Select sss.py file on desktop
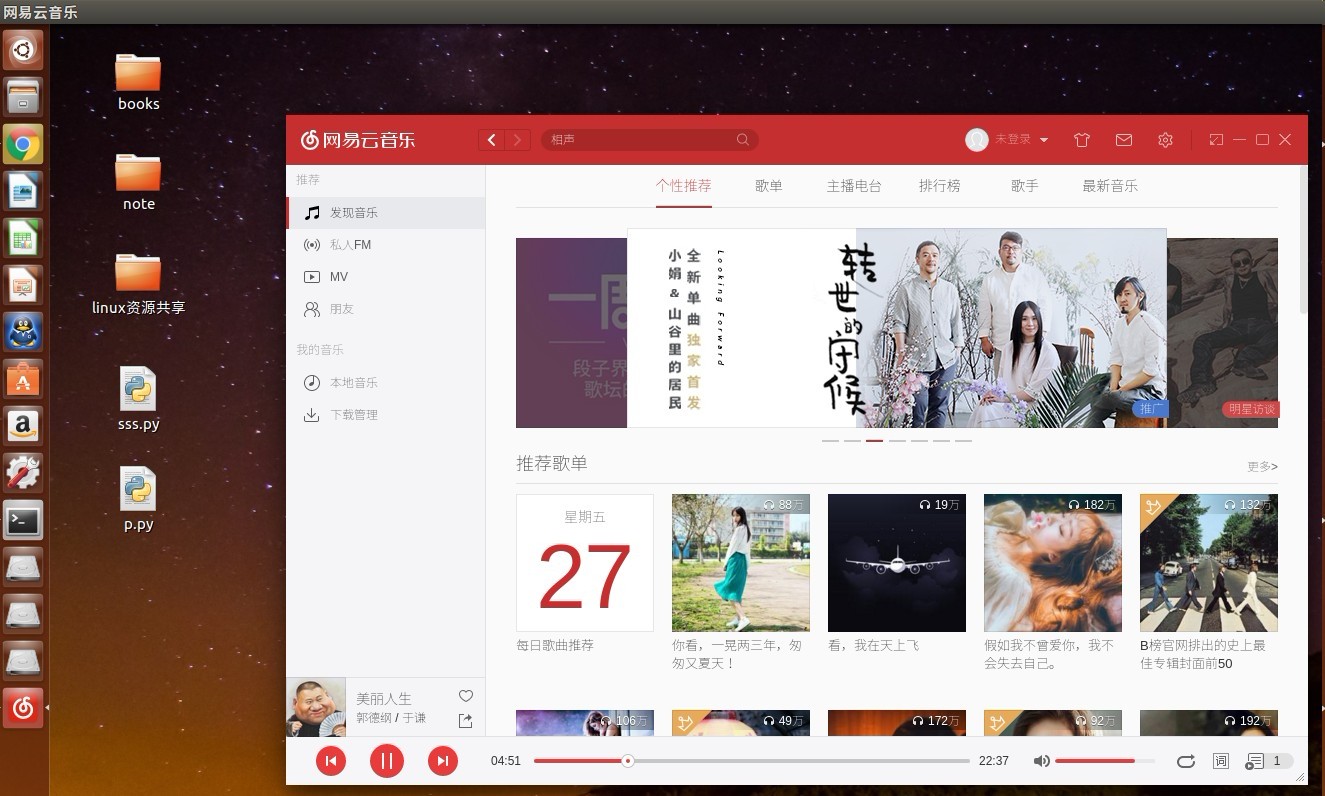The height and width of the screenshot is (796, 1325). tap(138, 398)
